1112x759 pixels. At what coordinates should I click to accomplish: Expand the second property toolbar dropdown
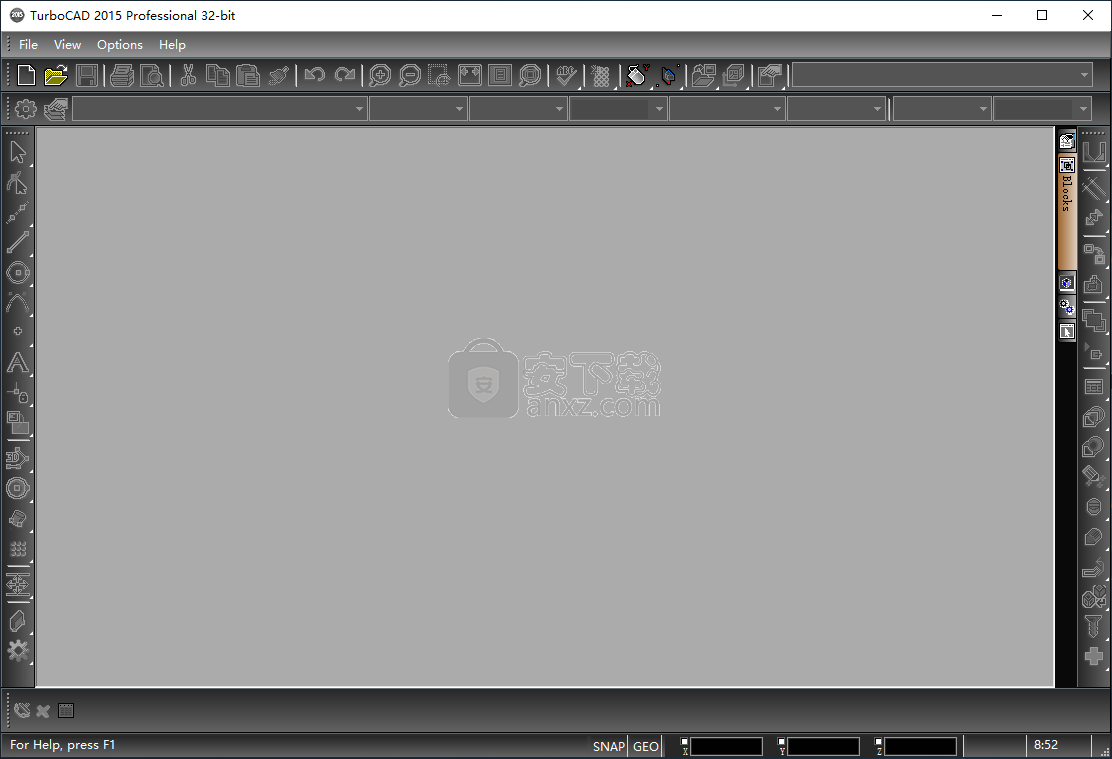click(459, 109)
